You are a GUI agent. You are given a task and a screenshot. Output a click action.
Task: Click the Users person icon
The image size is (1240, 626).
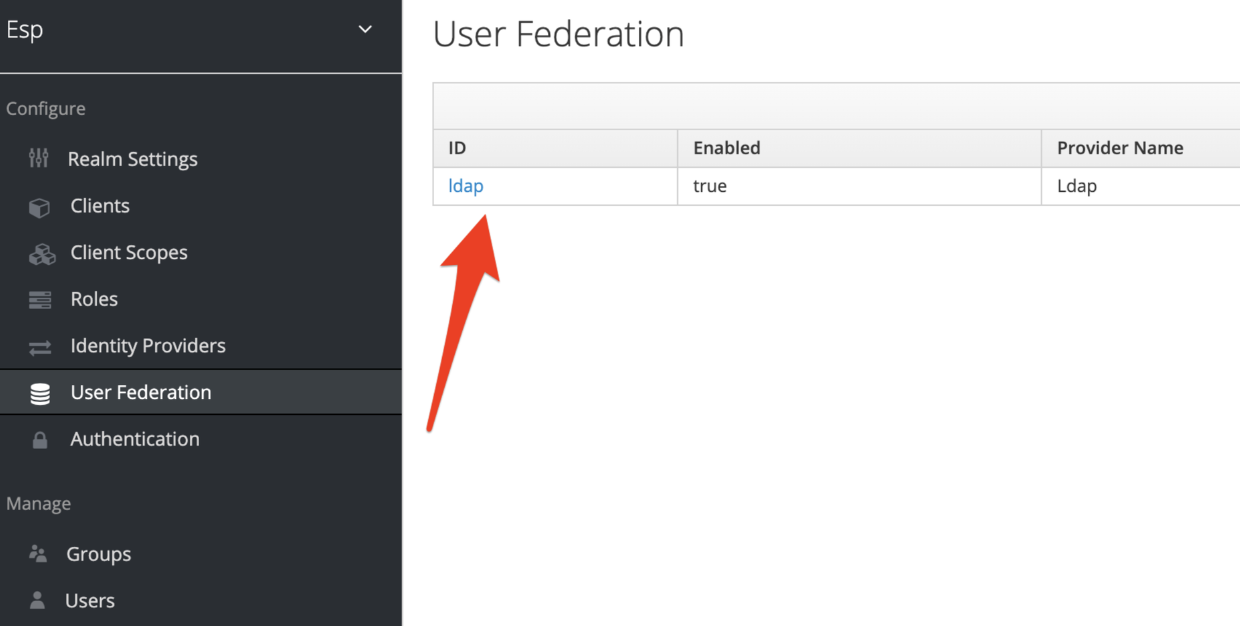pos(38,600)
